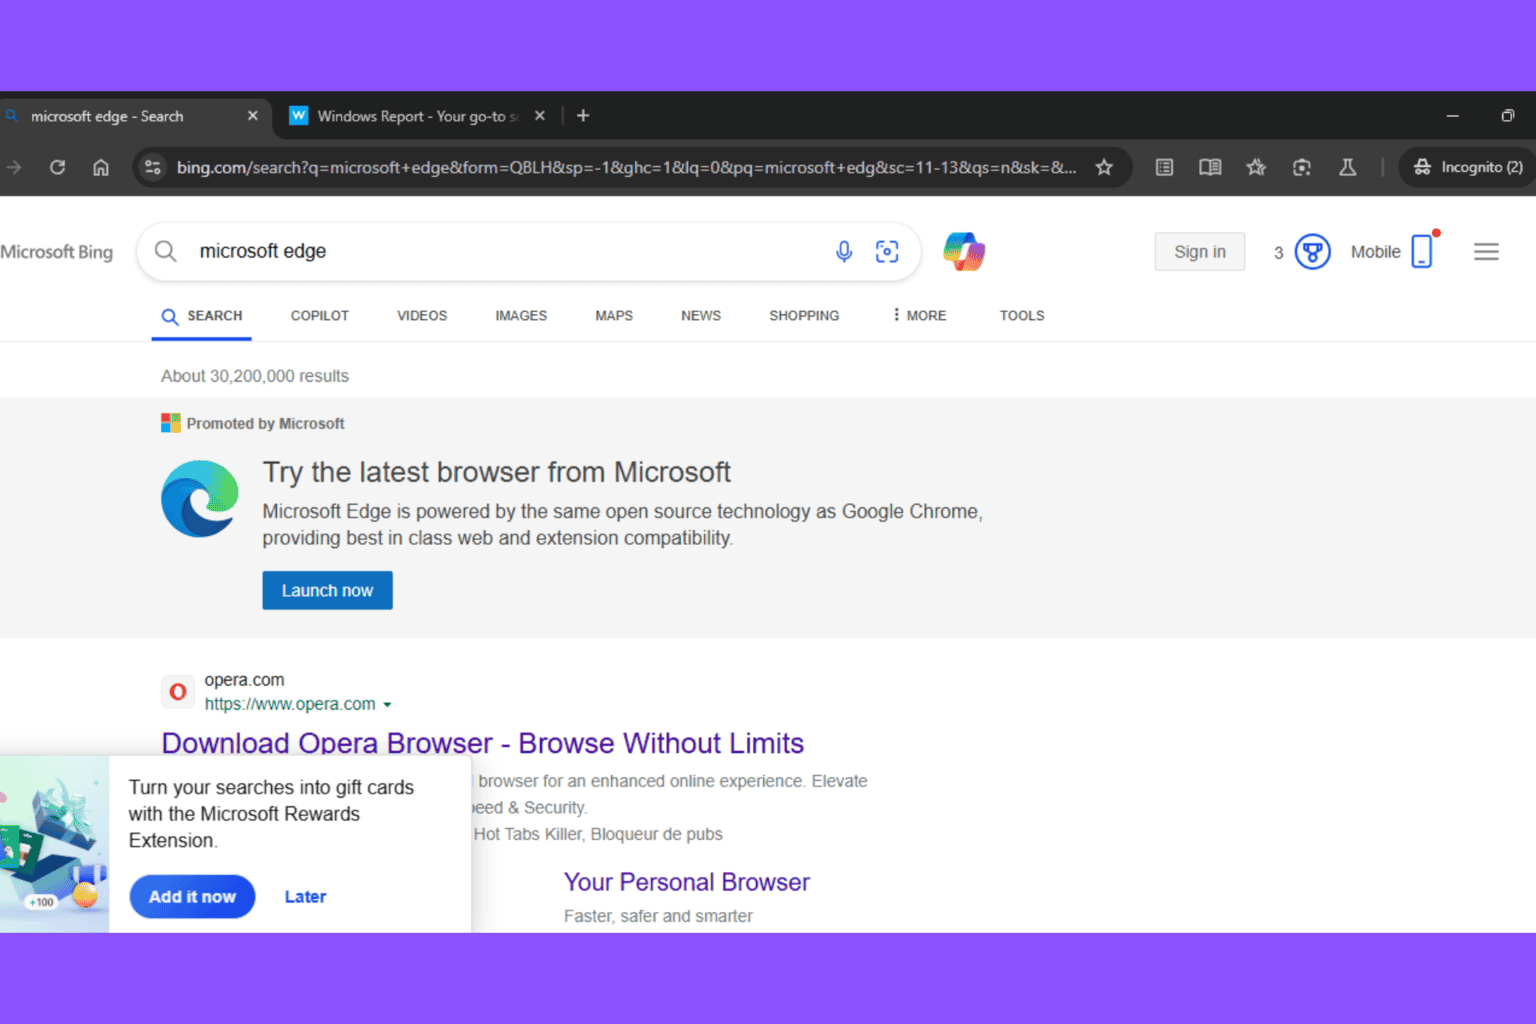Switch to COPILOT tab
1536x1024 pixels.
pos(320,316)
